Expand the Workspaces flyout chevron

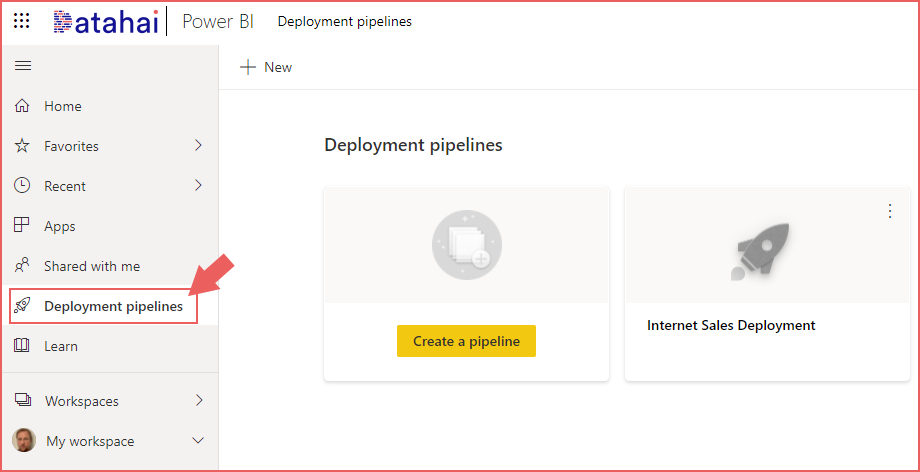(199, 400)
